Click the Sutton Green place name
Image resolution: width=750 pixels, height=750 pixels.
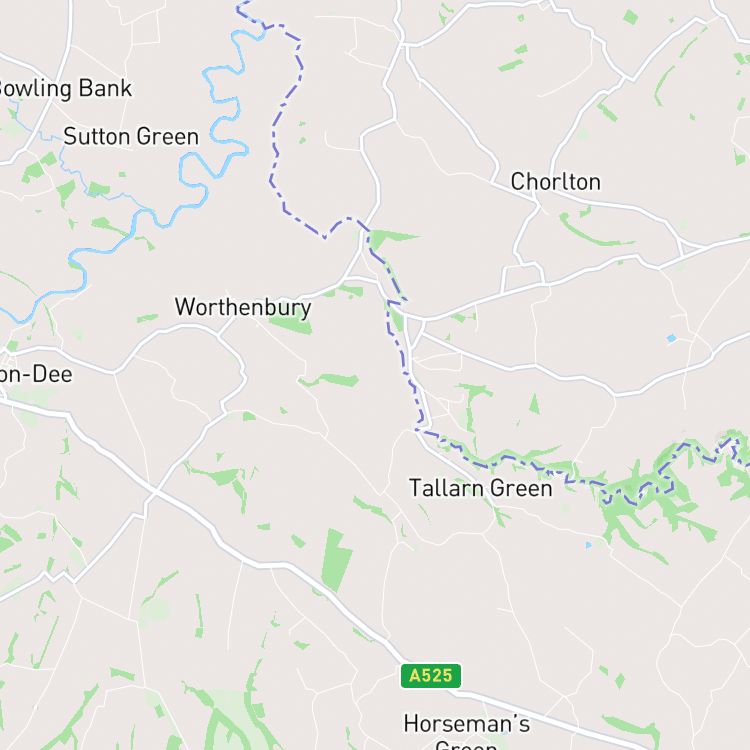[131, 137]
